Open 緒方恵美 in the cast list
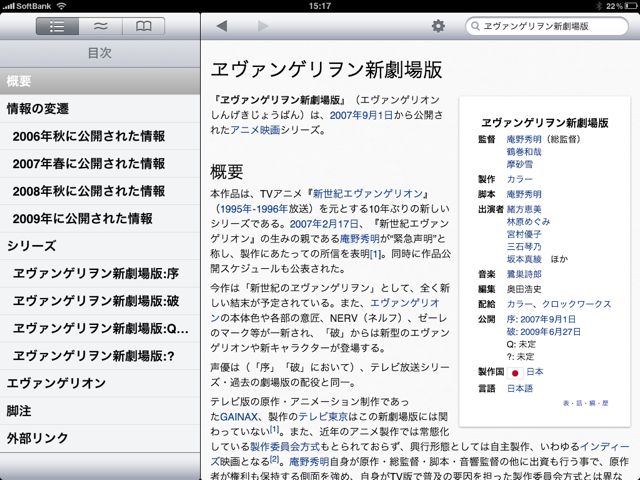Image resolution: width=640 pixels, height=480 pixels. 524,209
